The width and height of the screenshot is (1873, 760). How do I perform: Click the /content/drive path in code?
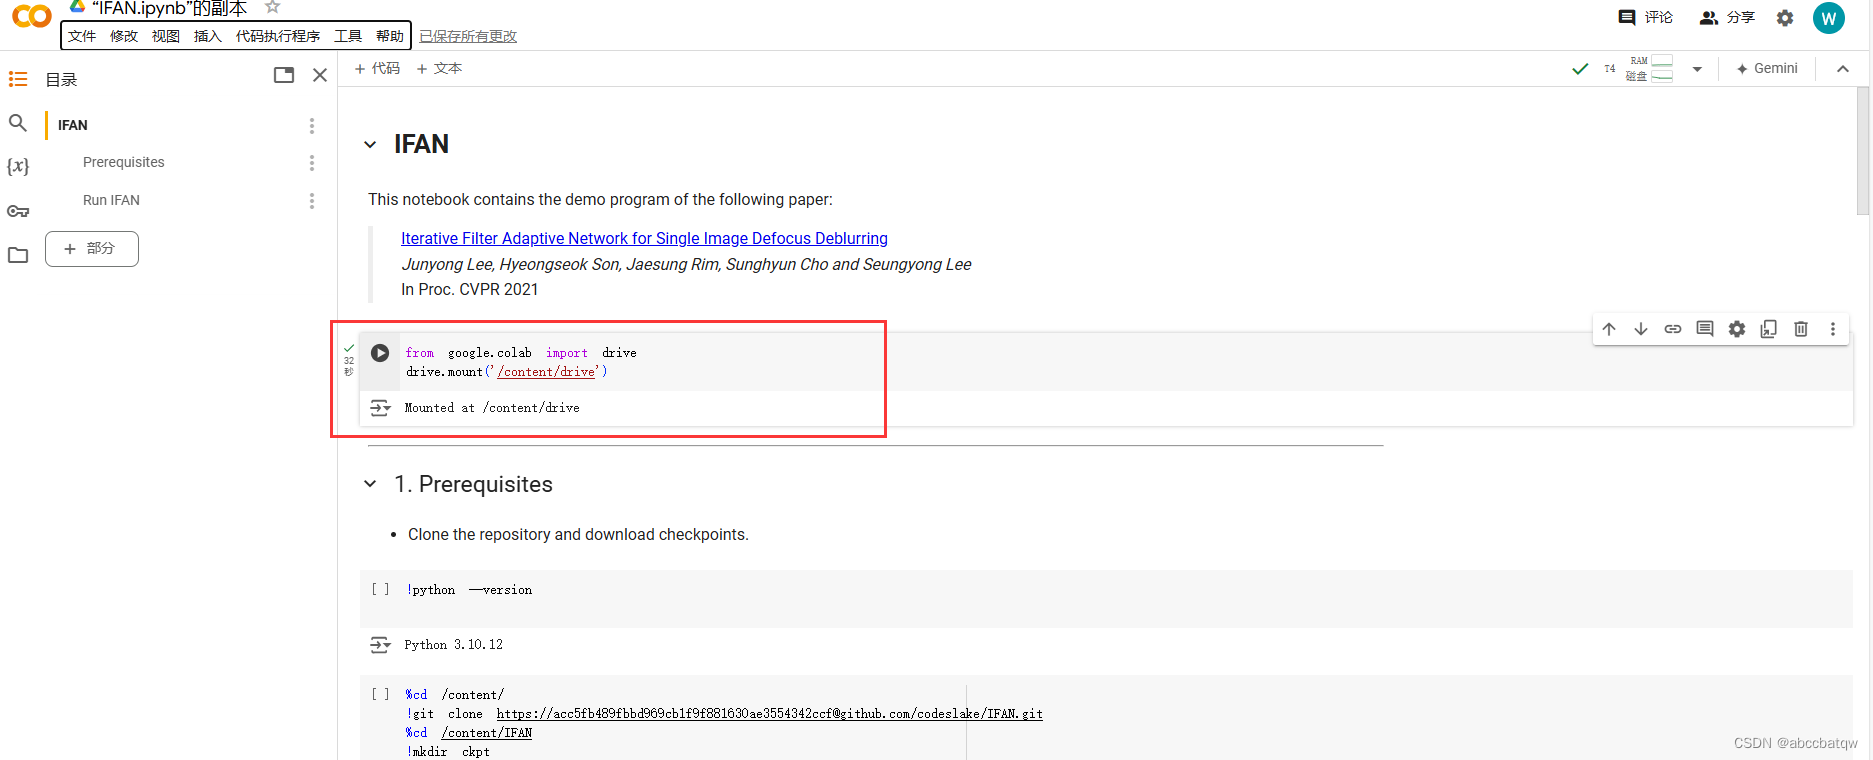coord(546,372)
